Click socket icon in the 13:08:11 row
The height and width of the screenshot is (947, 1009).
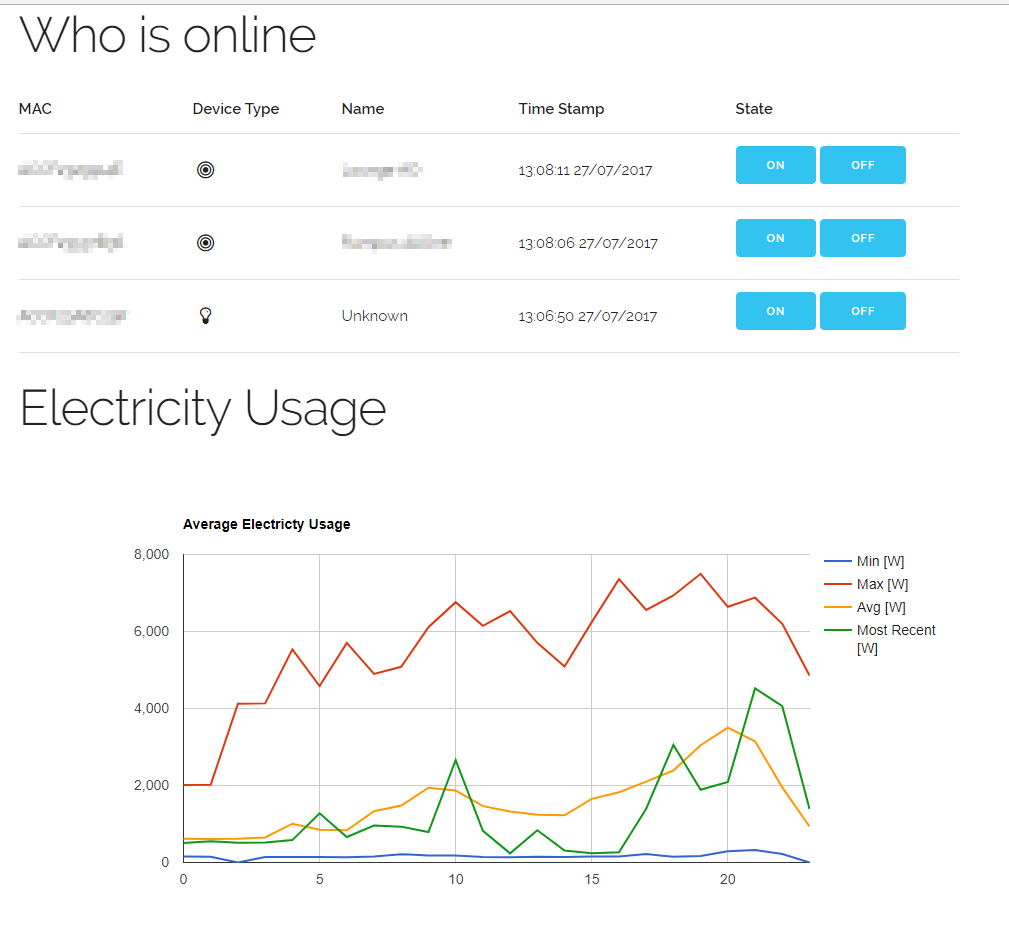pos(205,170)
